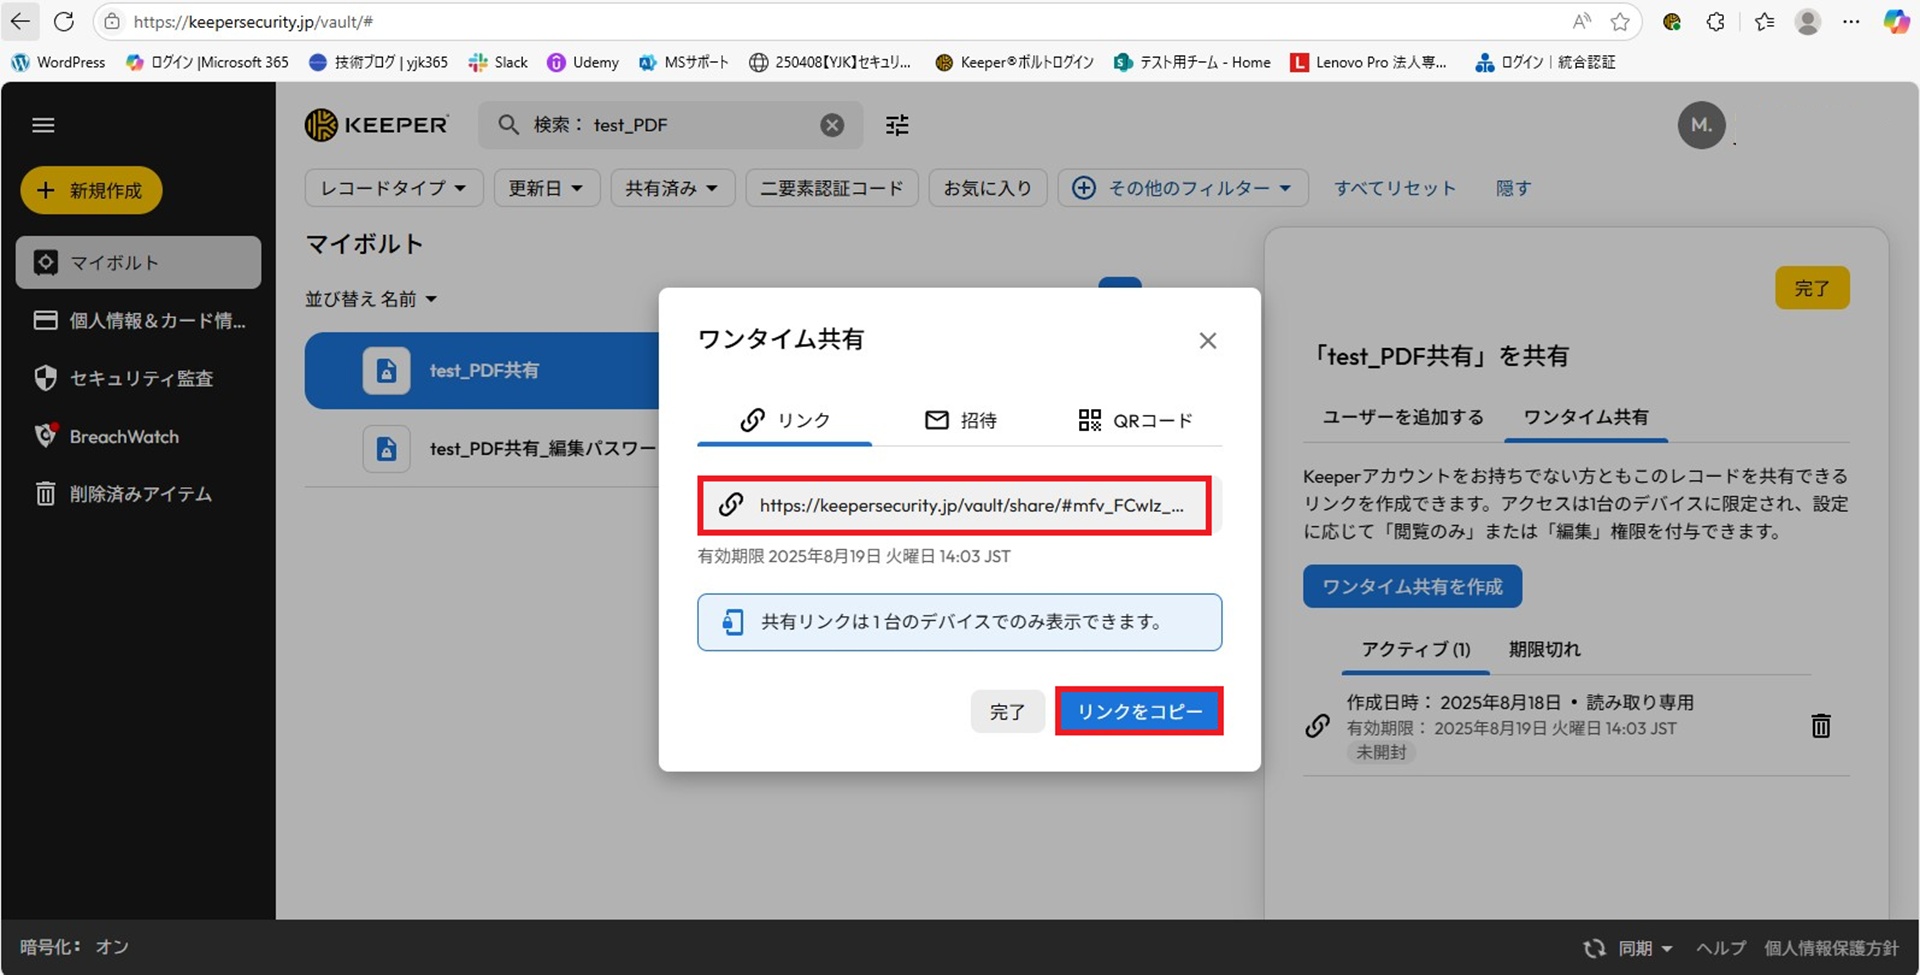Screen dimensions: 1920x975
Task: Toggle the お気に入り filter
Action: tap(987, 188)
